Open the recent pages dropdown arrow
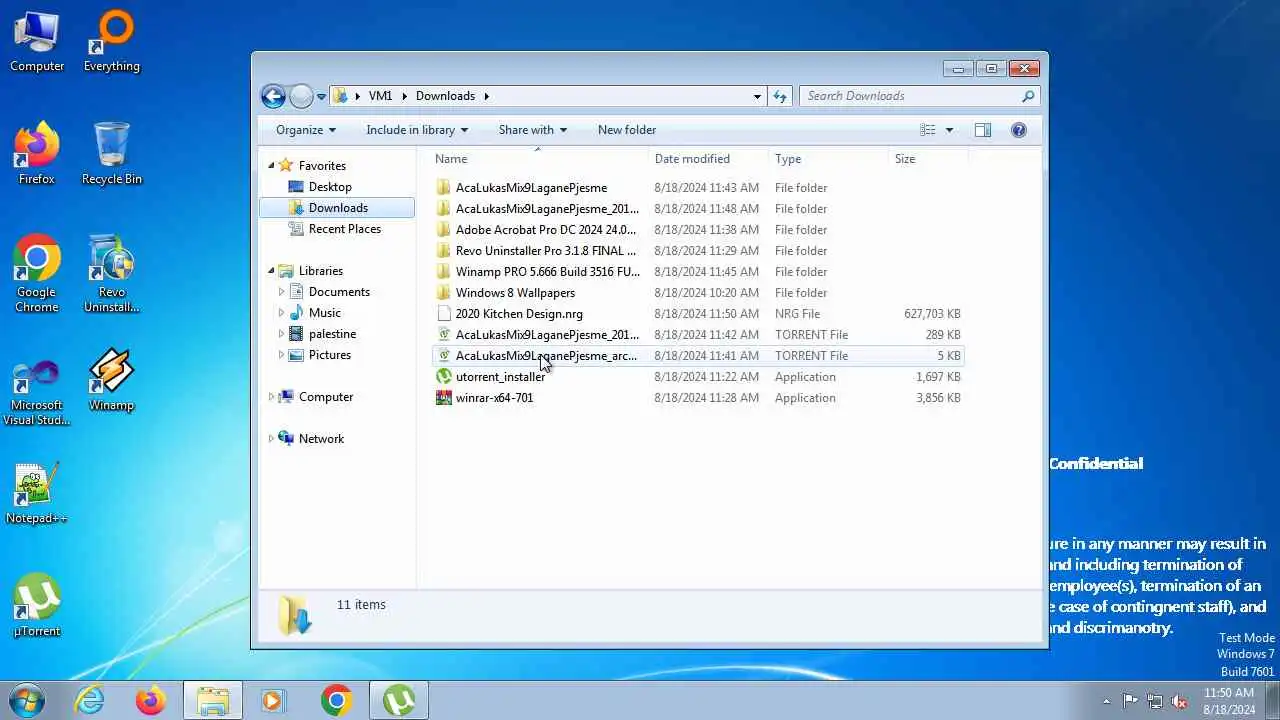 click(x=321, y=97)
